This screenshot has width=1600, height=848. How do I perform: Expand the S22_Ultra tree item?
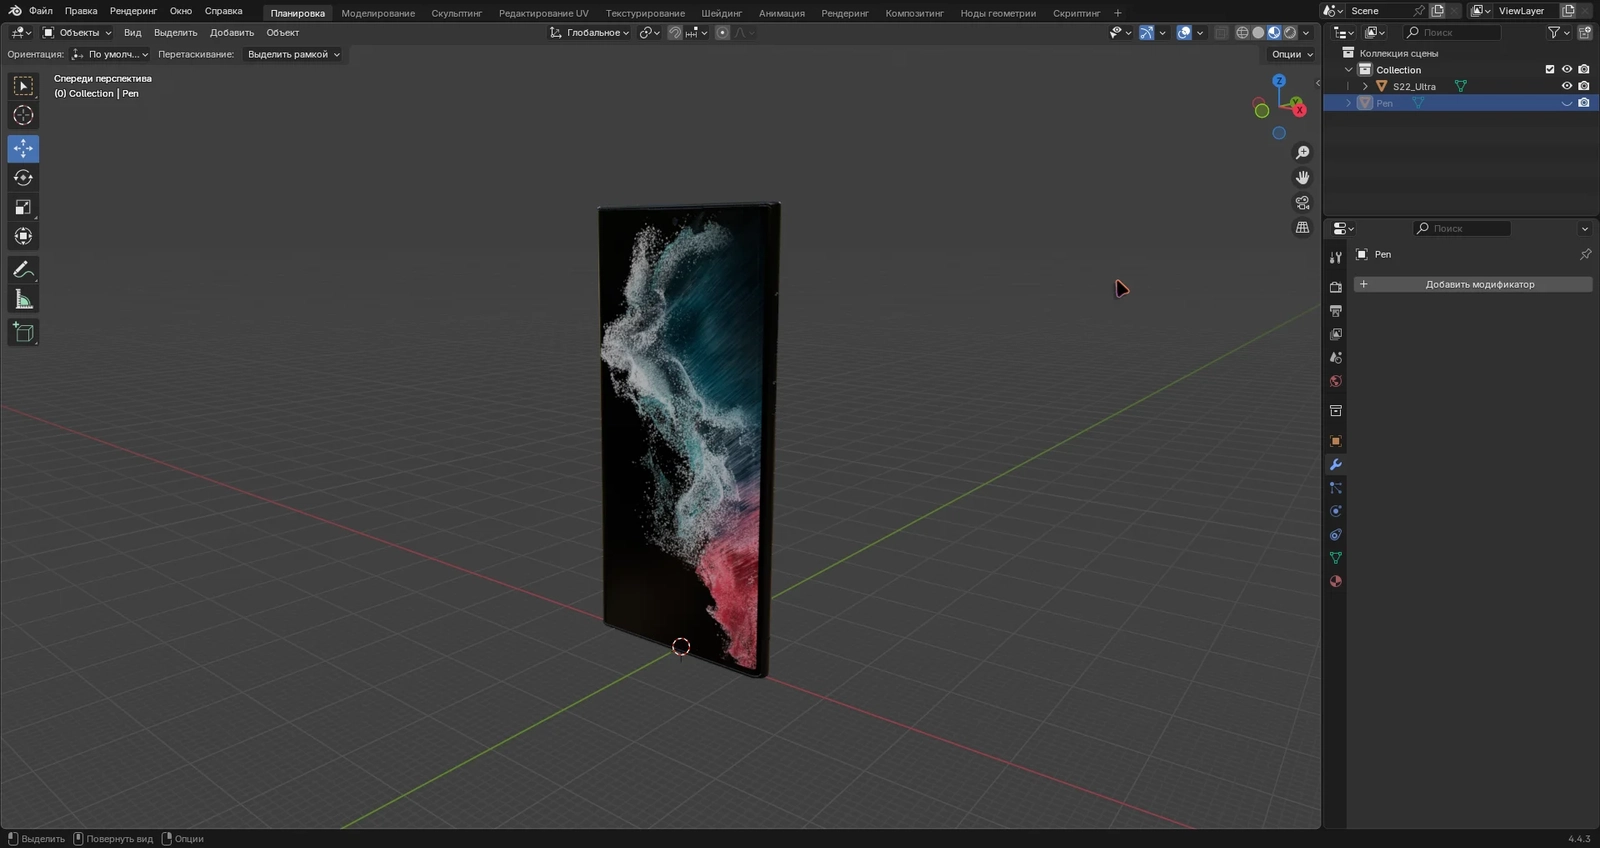point(1365,87)
